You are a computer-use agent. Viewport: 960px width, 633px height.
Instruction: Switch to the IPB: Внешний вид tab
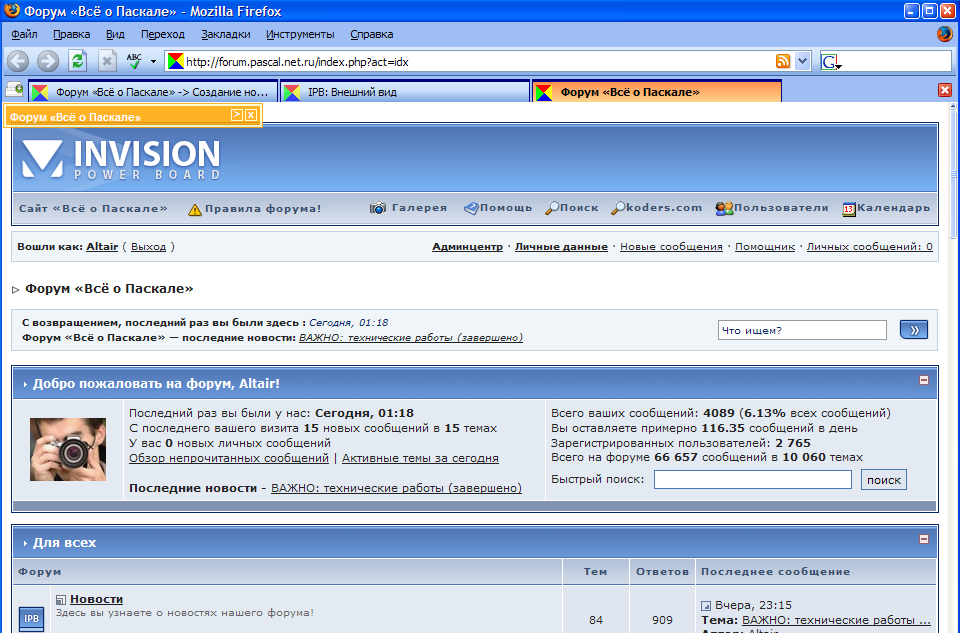pyautogui.click(x=404, y=92)
